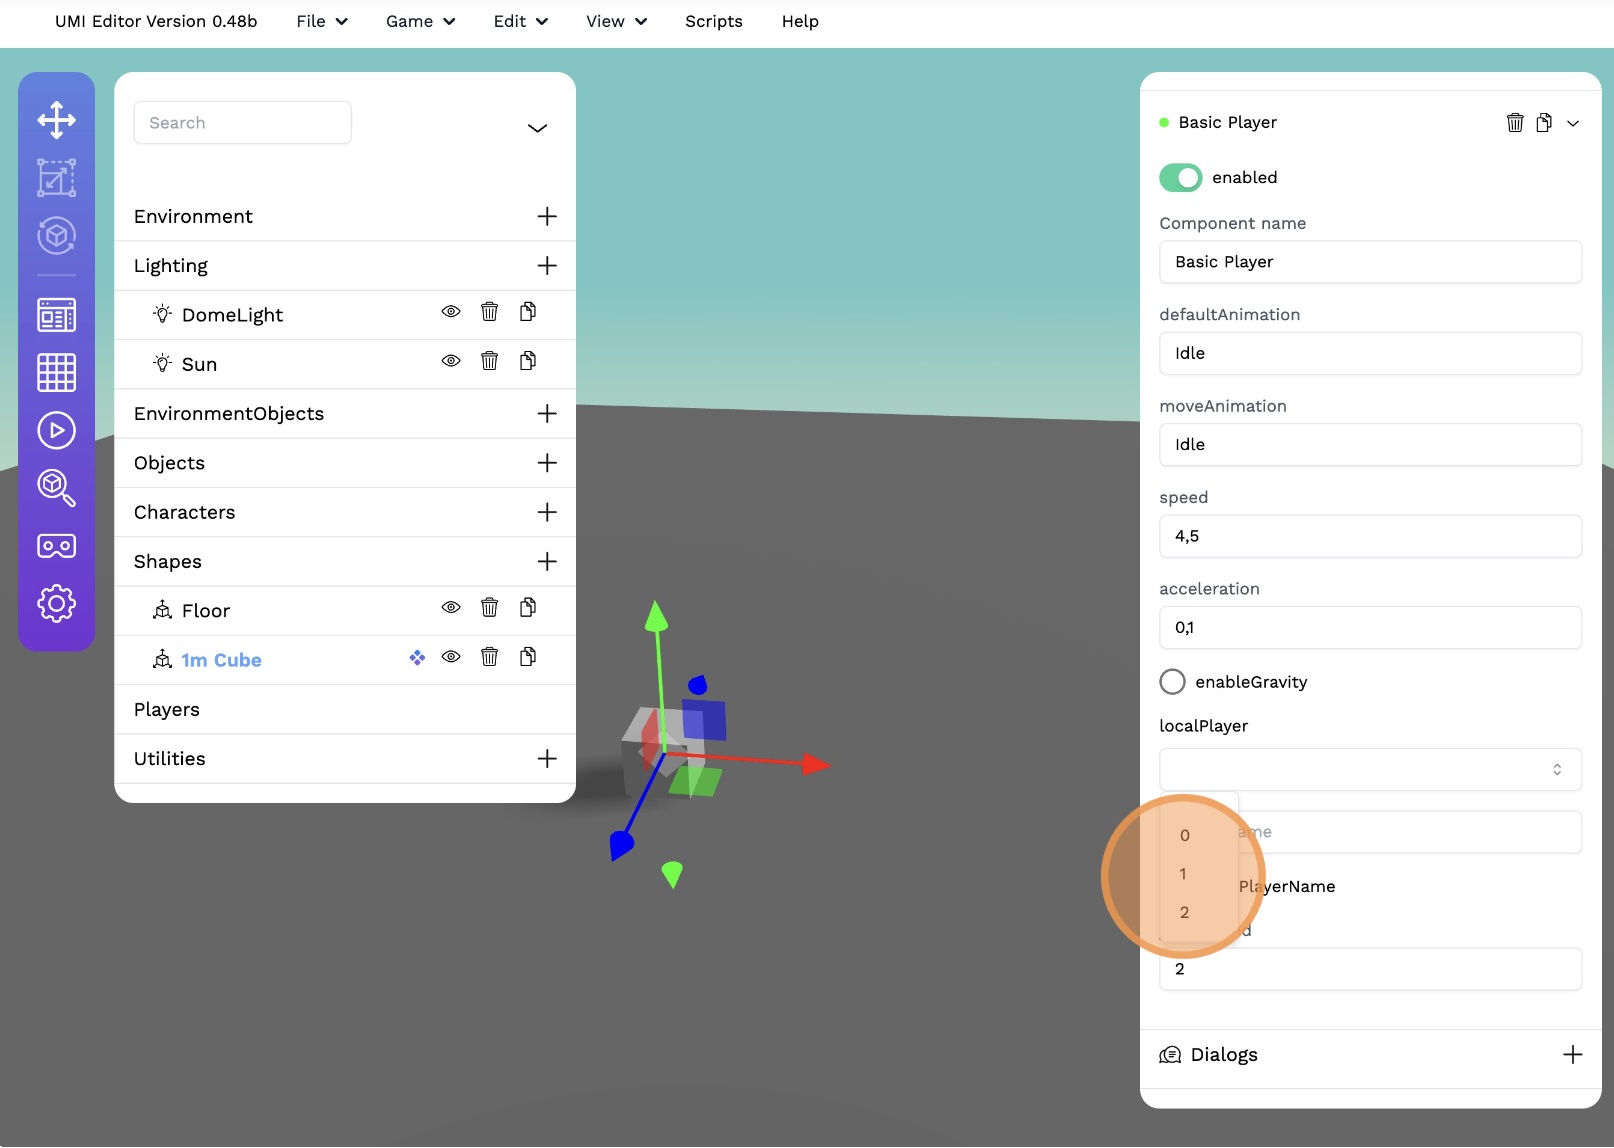Enable the enableGravity radio option
Screen dimensions: 1614x1148
point(1172,682)
